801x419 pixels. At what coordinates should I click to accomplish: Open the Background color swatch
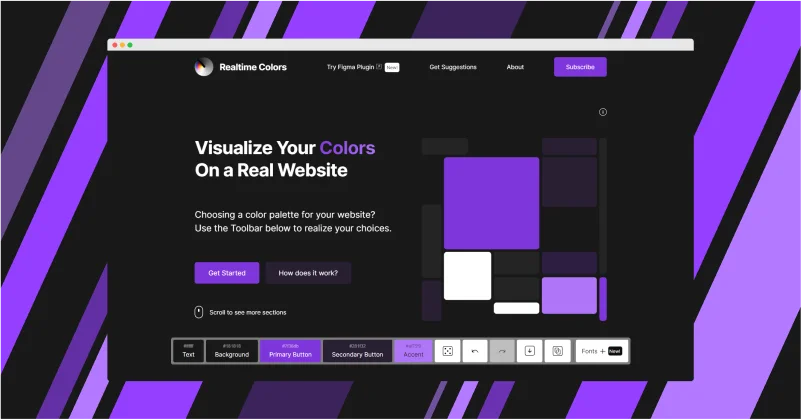click(232, 351)
